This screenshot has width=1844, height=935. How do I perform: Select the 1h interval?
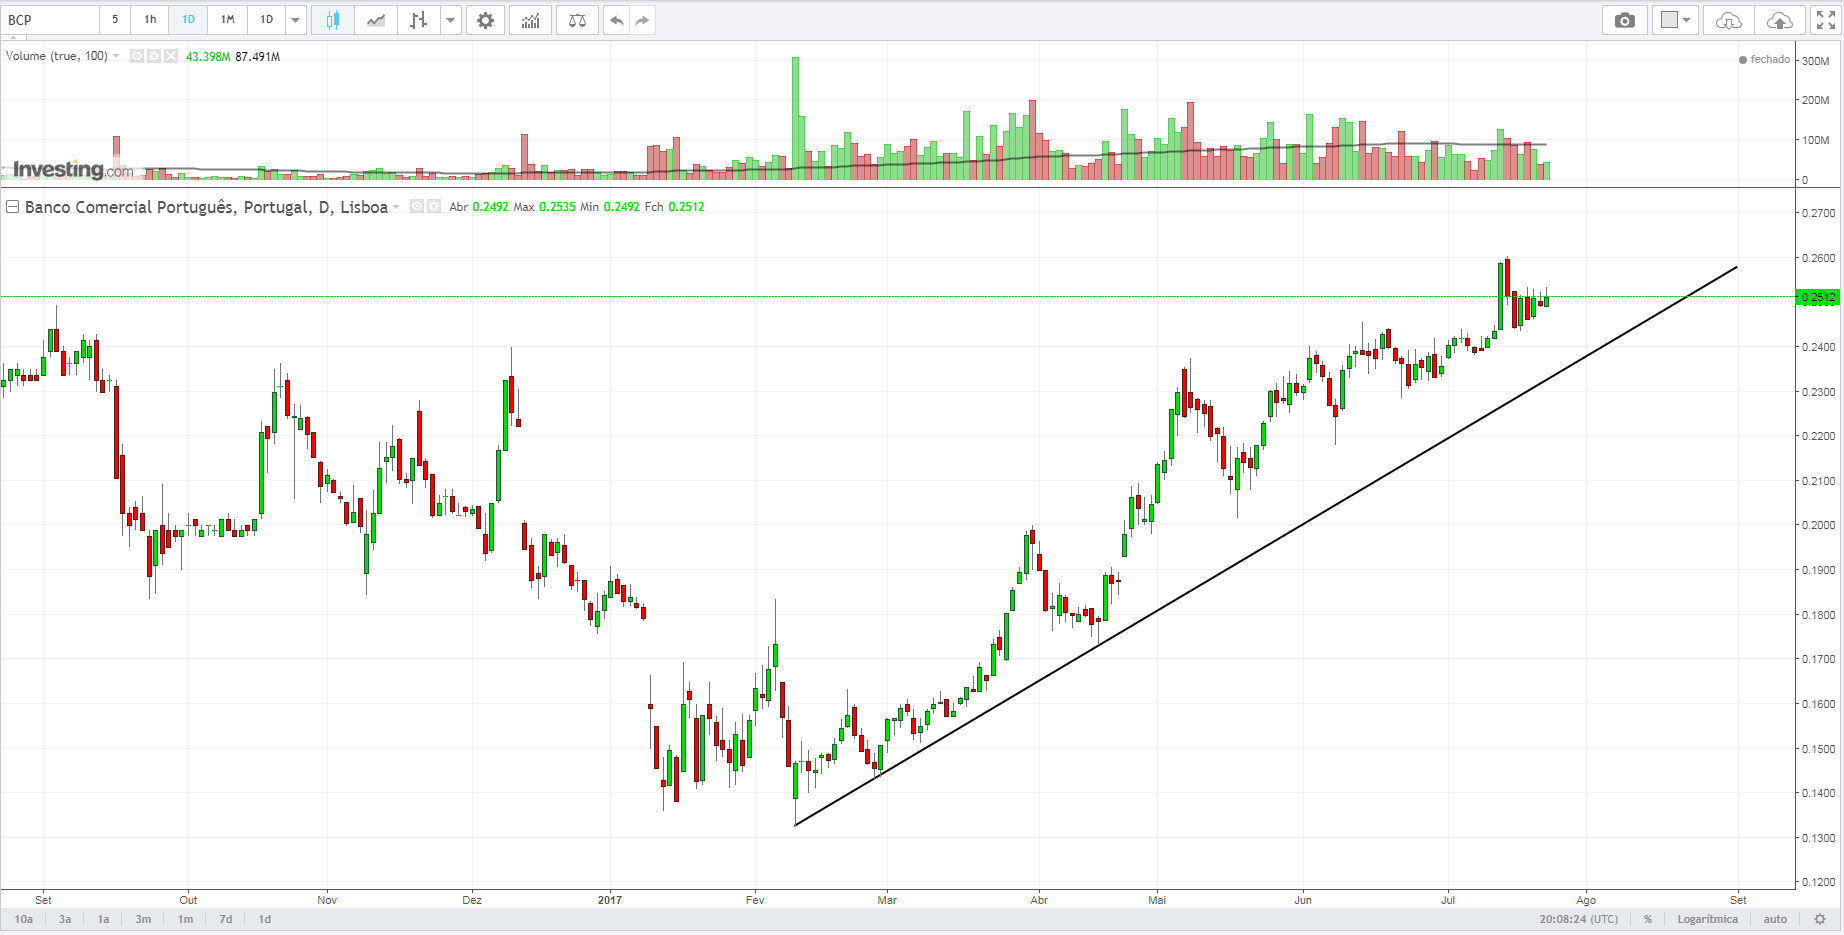[x=150, y=20]
